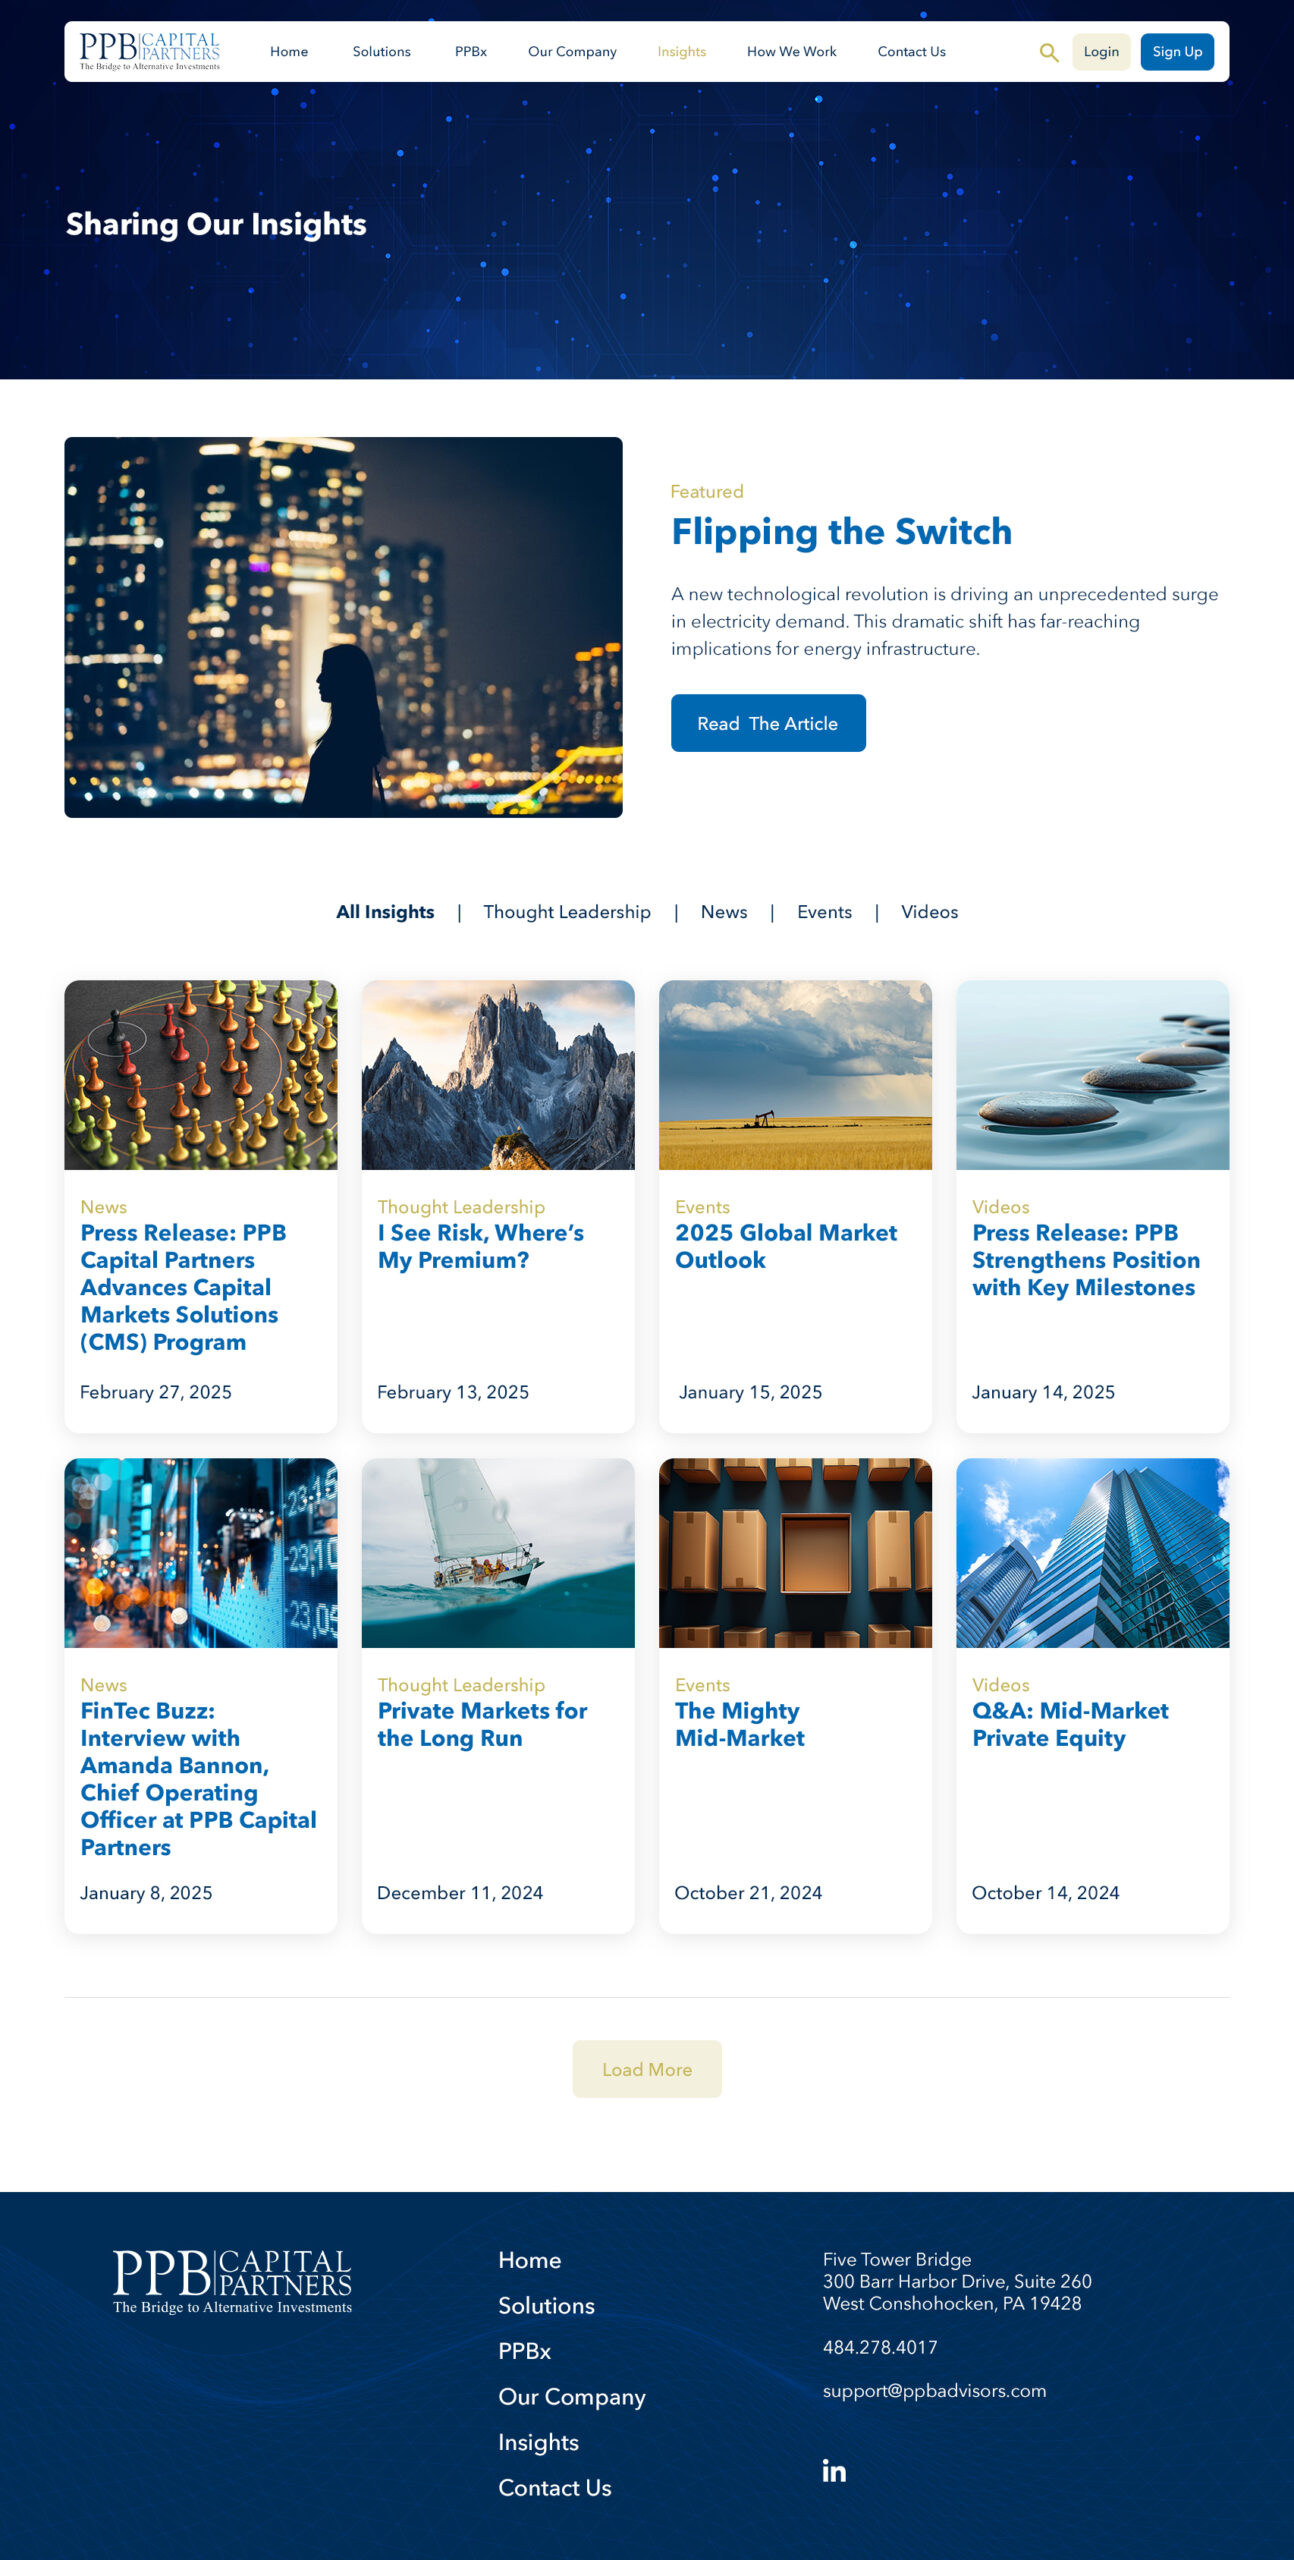Image resolution: width=1294 pixels, height=2560 pixels.
Task: Click Our Company in the footer
Action: coord(572,2397)
